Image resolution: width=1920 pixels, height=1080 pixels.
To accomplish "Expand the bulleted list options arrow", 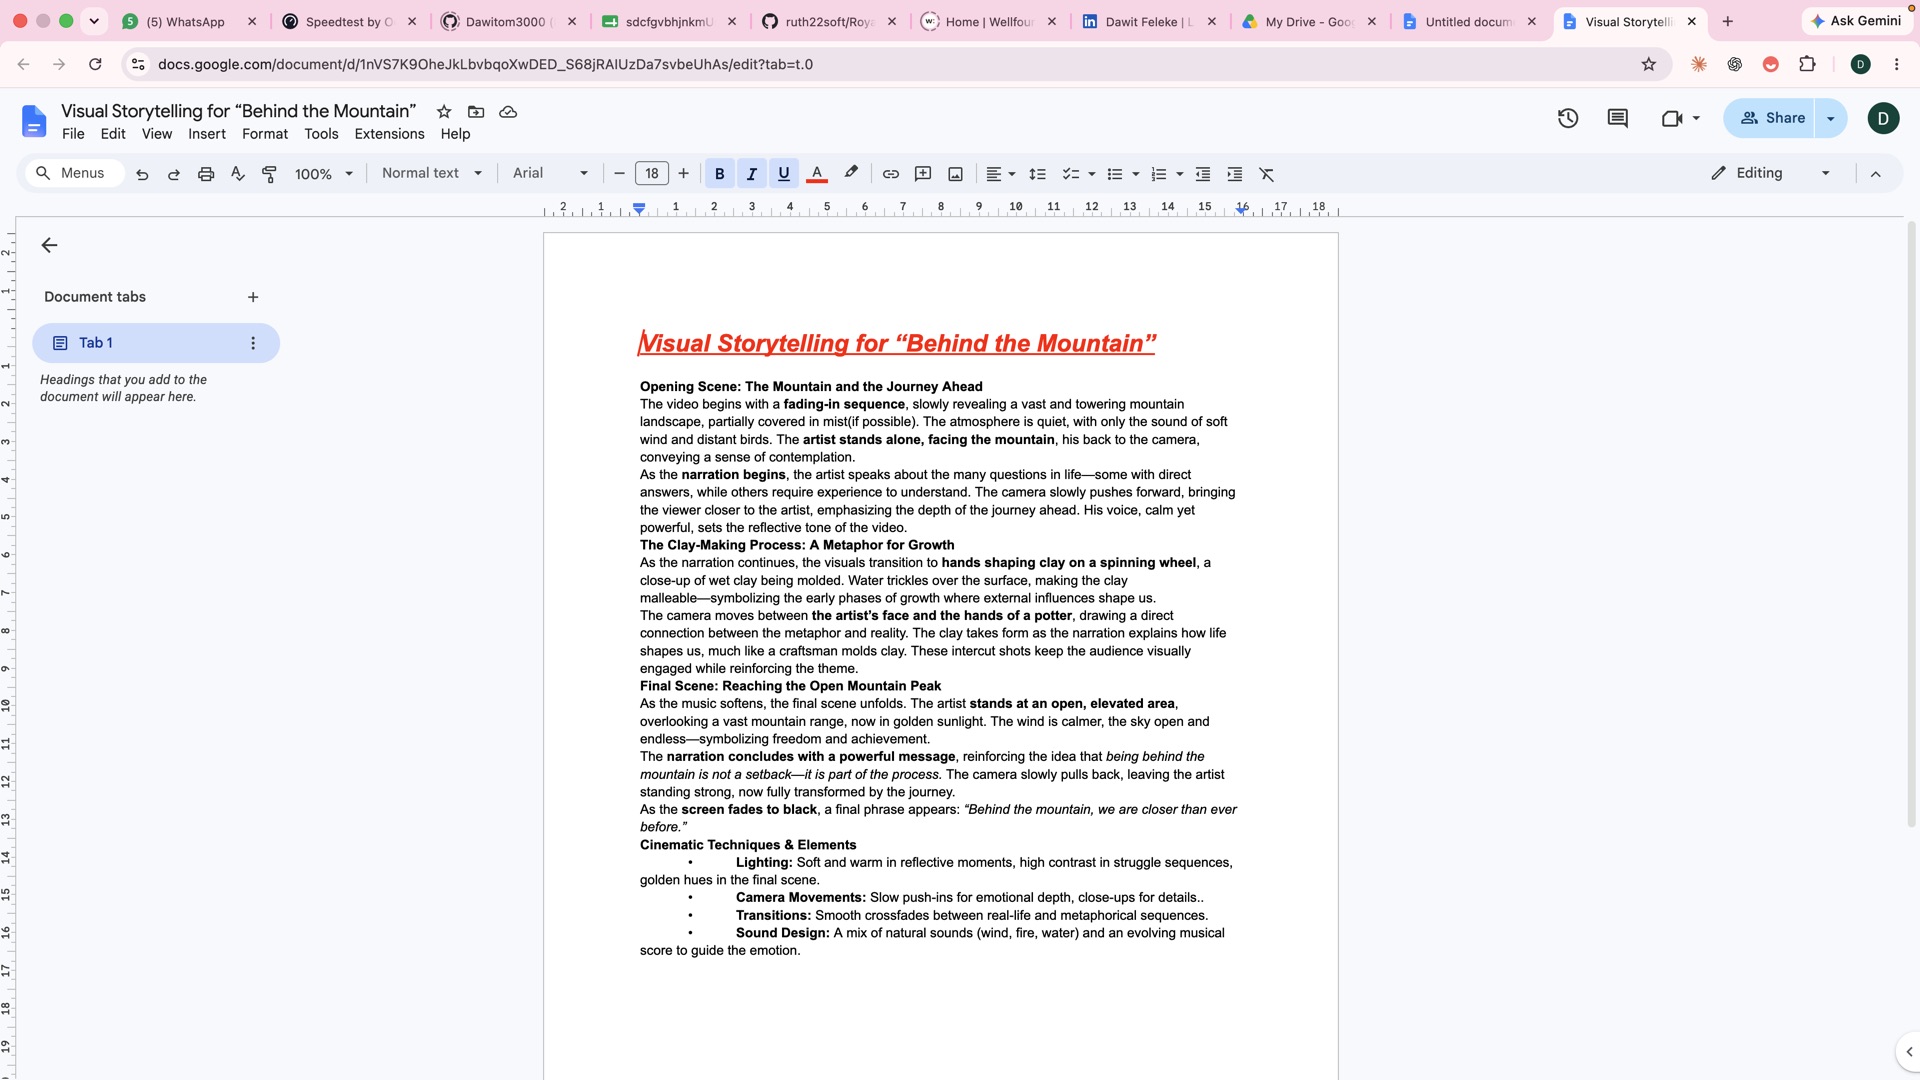I will [1136, 174].
